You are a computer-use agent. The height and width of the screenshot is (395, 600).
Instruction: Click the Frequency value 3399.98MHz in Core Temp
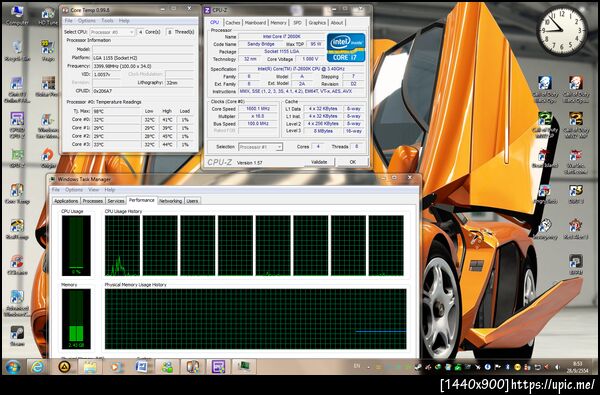tap(143, 66)
